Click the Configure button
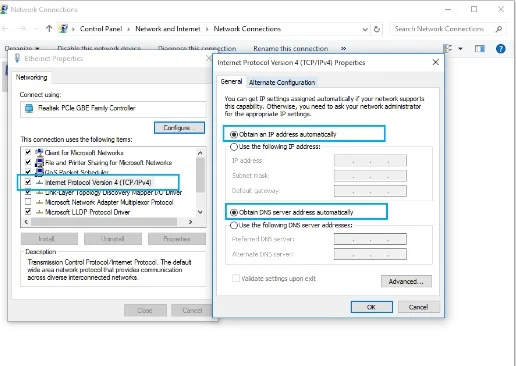516x366 pixels. point(179,128)
